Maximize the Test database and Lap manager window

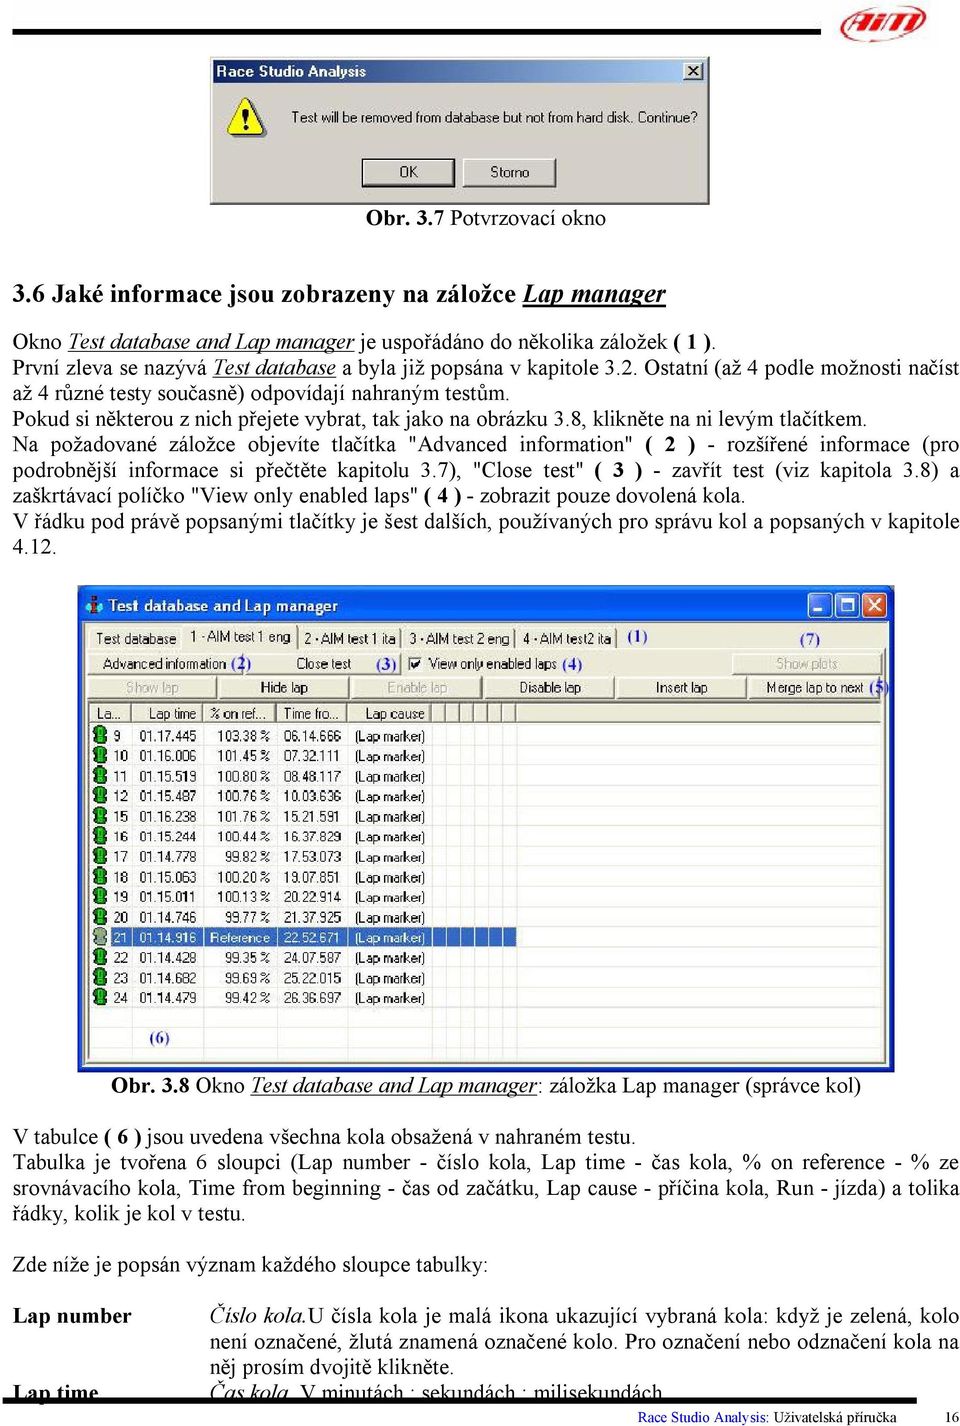[847, 605]
